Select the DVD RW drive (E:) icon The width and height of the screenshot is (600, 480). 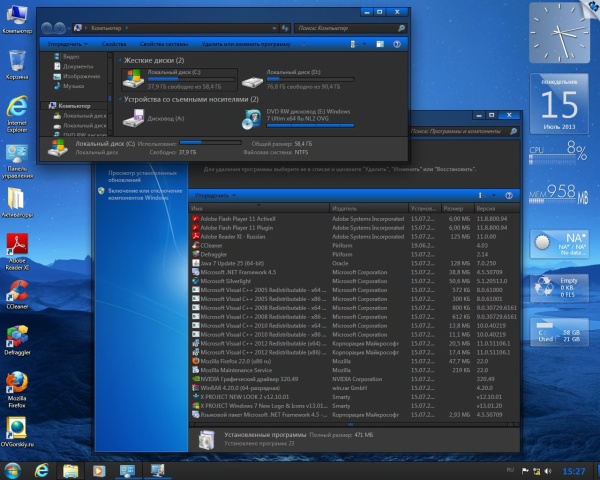click(x=254, y=119)
